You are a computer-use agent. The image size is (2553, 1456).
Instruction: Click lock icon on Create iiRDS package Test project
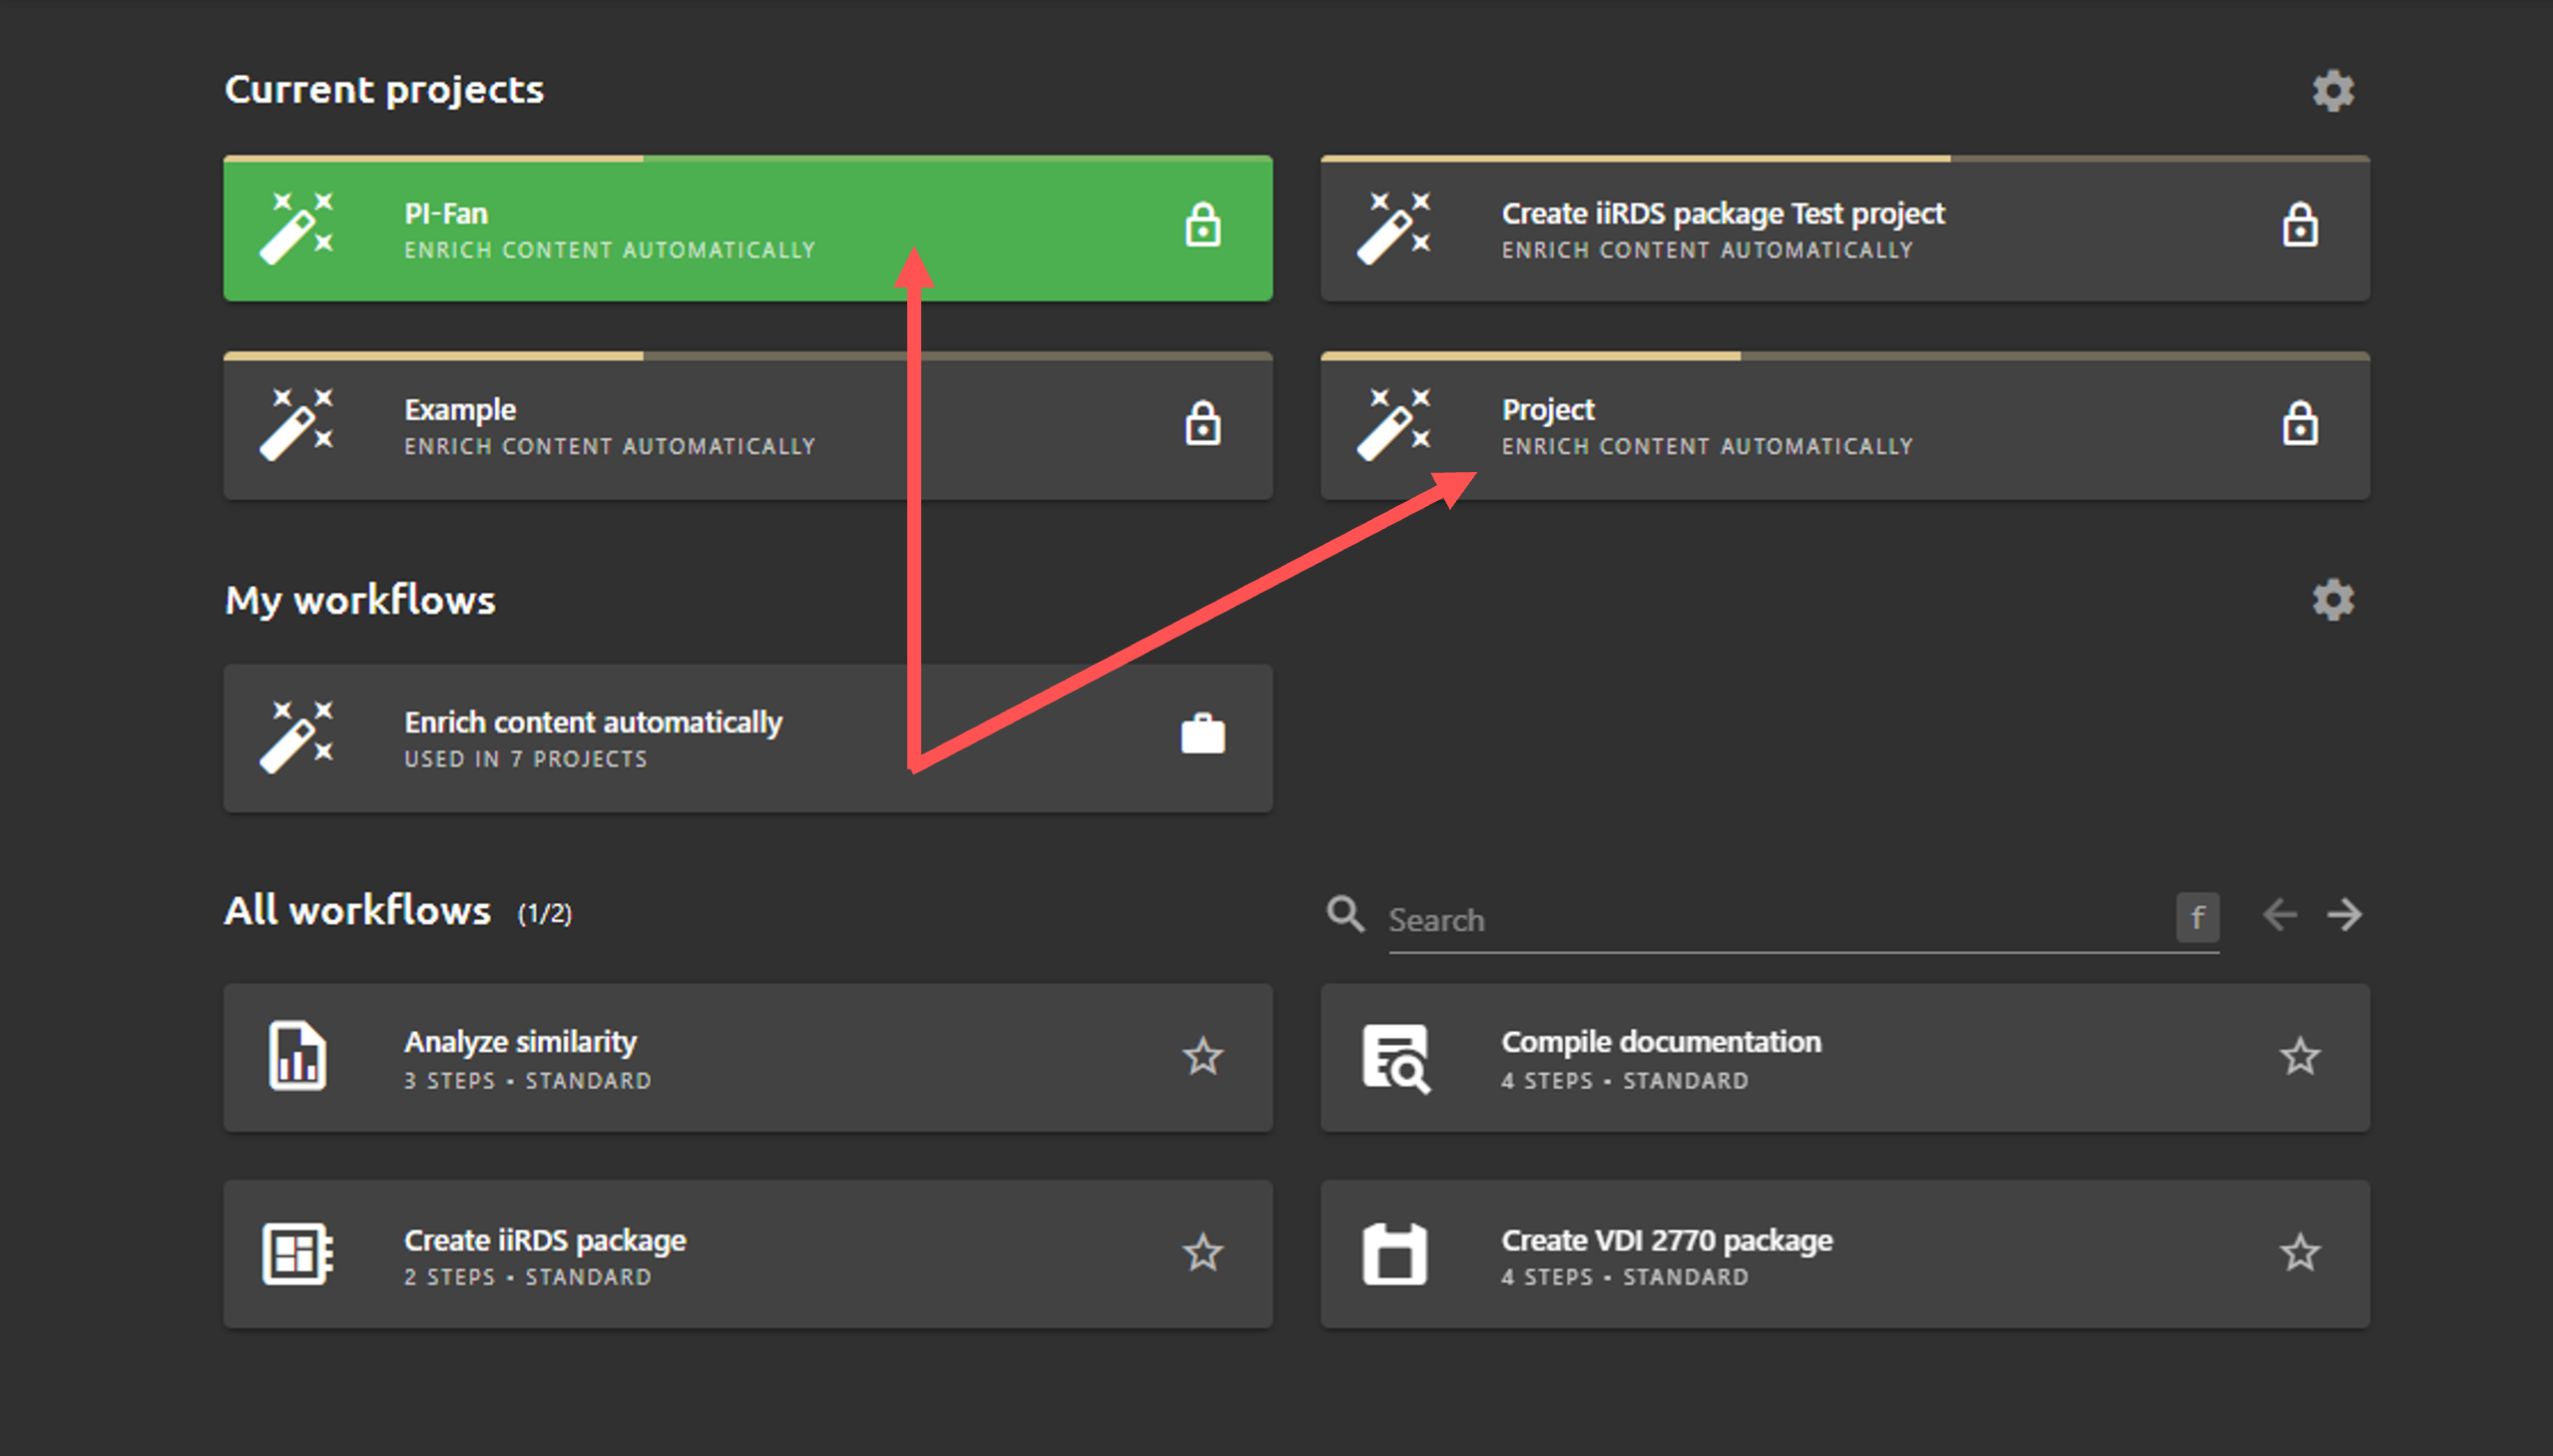[2299, 225]
